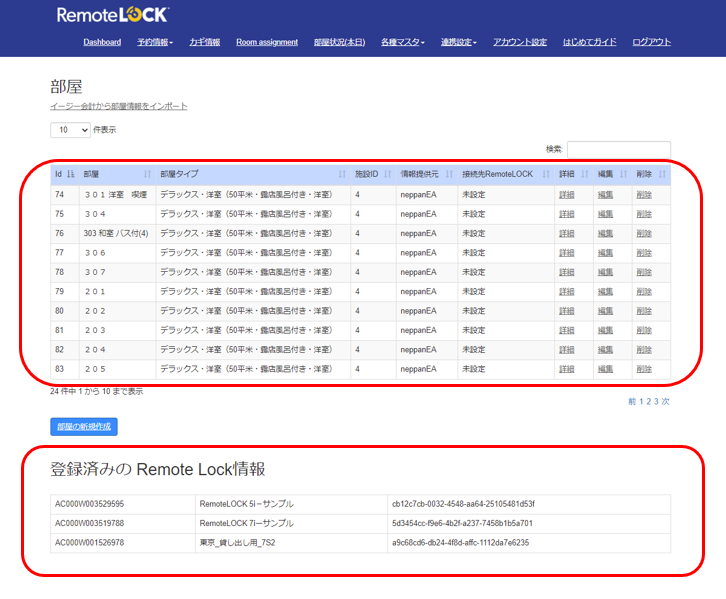
Task: Select room cell ３０１ 洋室 喫煙
Action: click(x=116, y=195)
